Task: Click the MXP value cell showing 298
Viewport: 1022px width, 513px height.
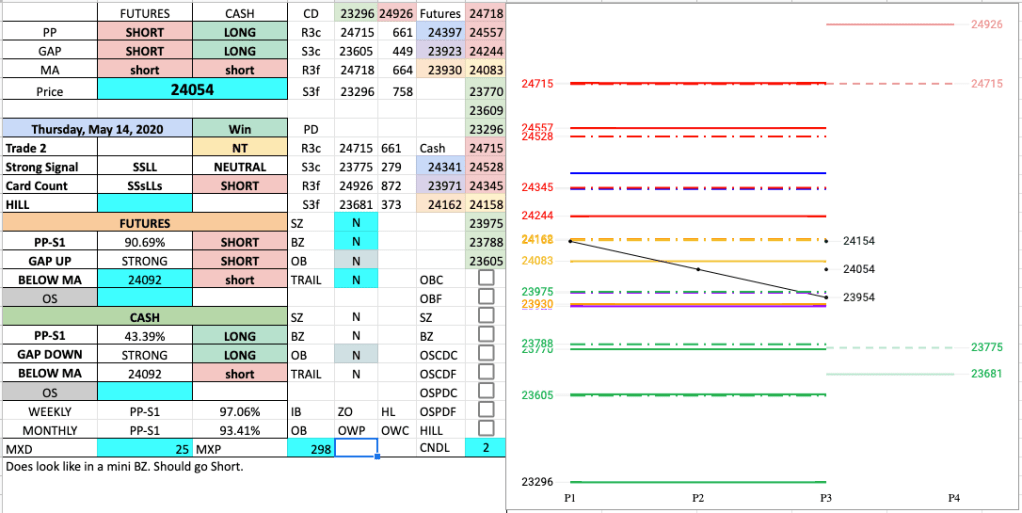Action: pos(309,449)
